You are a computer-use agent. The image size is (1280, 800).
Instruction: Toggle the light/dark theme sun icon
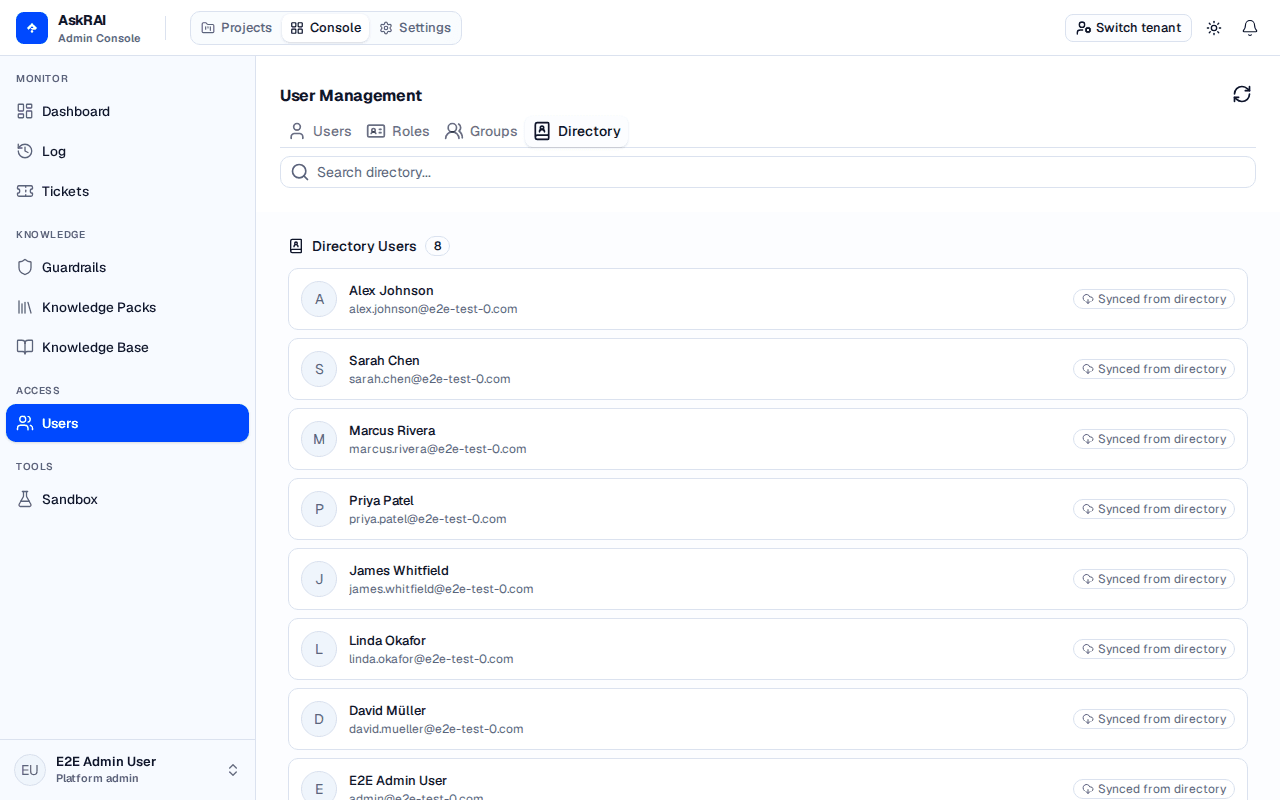tap(1214, 28)
